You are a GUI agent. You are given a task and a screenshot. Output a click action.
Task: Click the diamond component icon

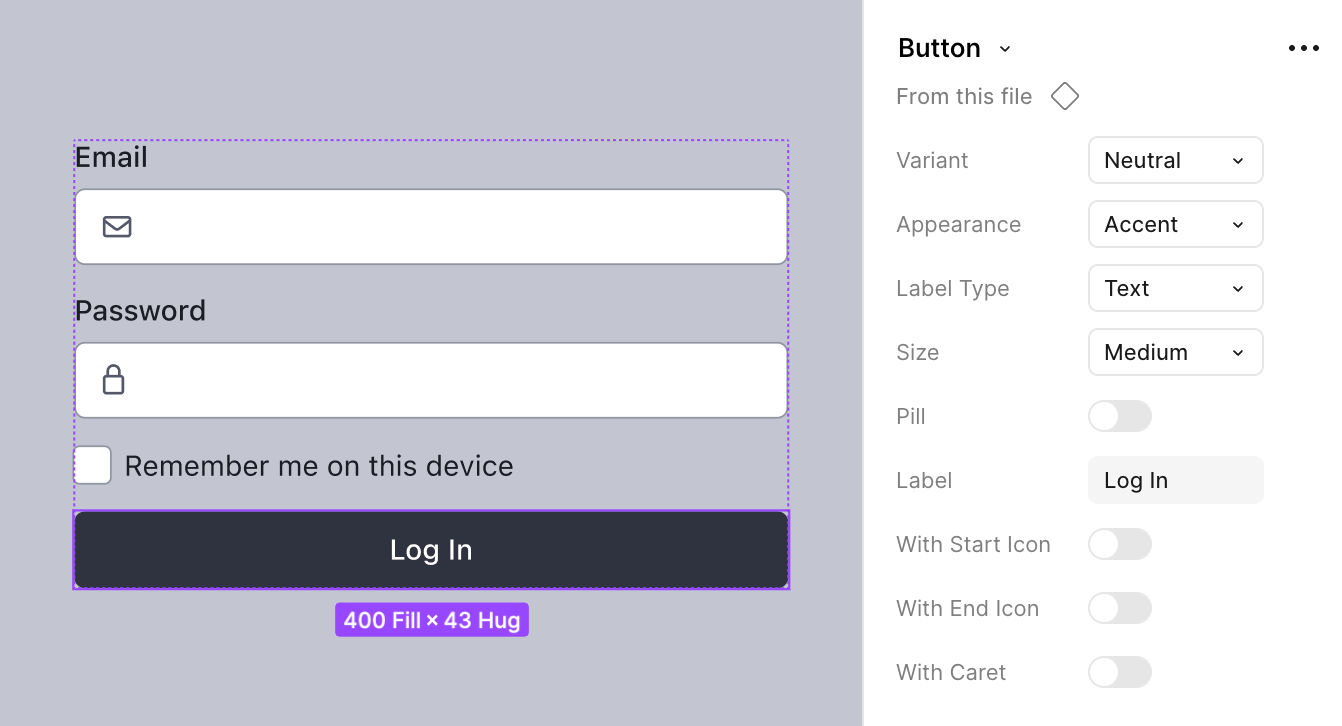[1065, 96]
